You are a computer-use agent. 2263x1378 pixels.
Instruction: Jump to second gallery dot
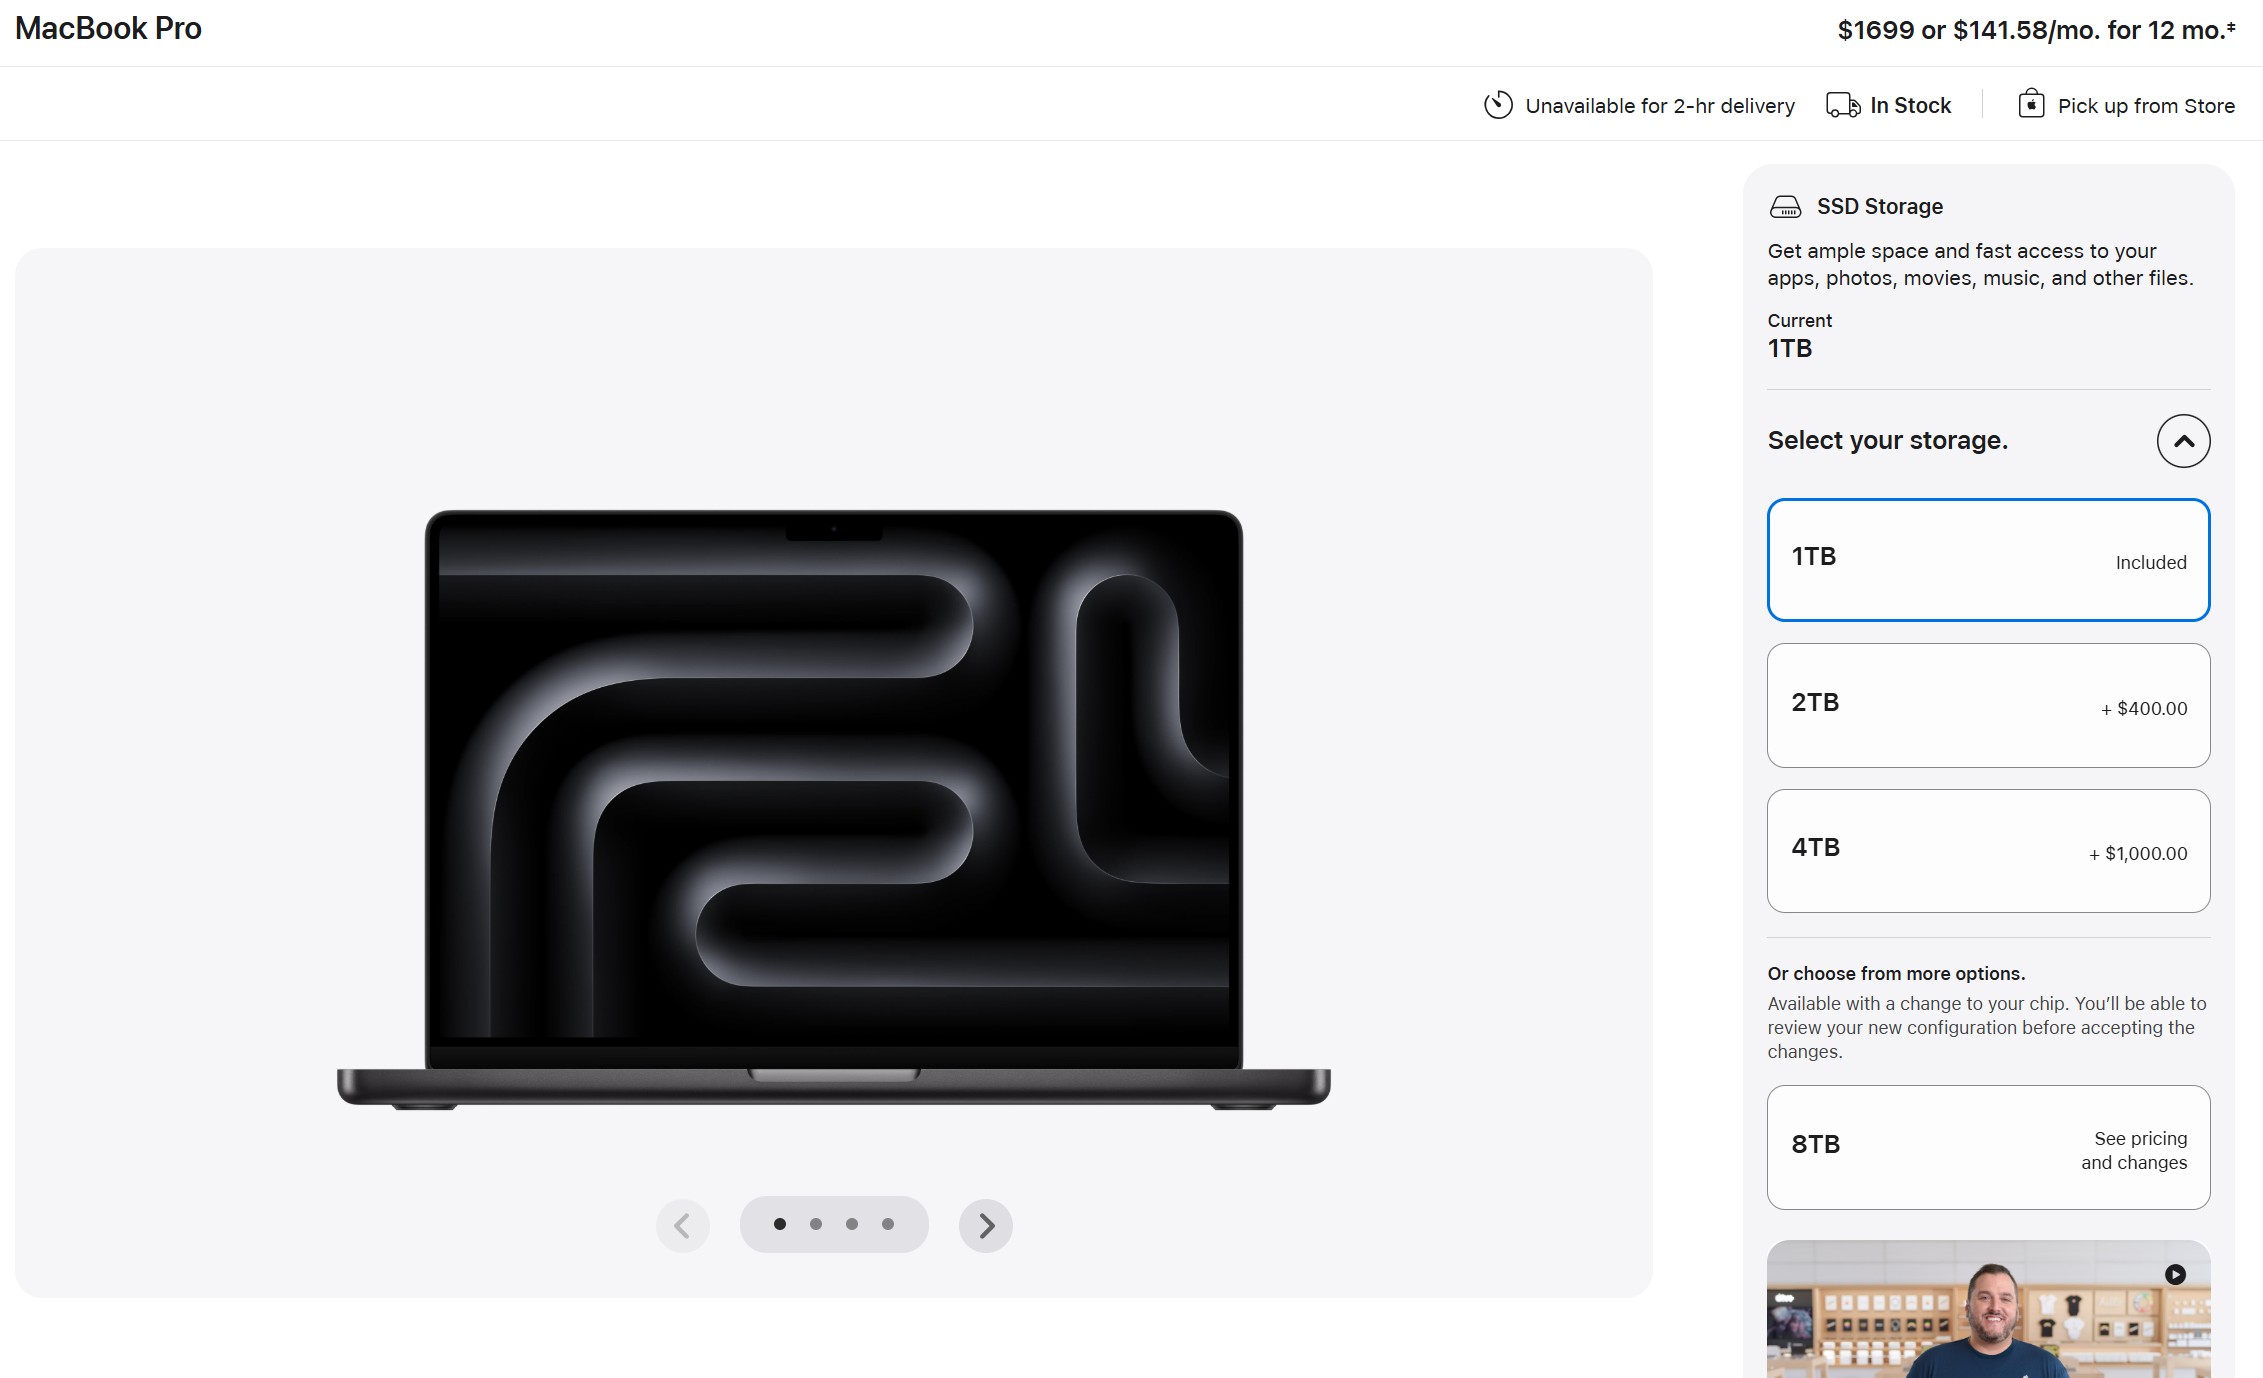816,1224
